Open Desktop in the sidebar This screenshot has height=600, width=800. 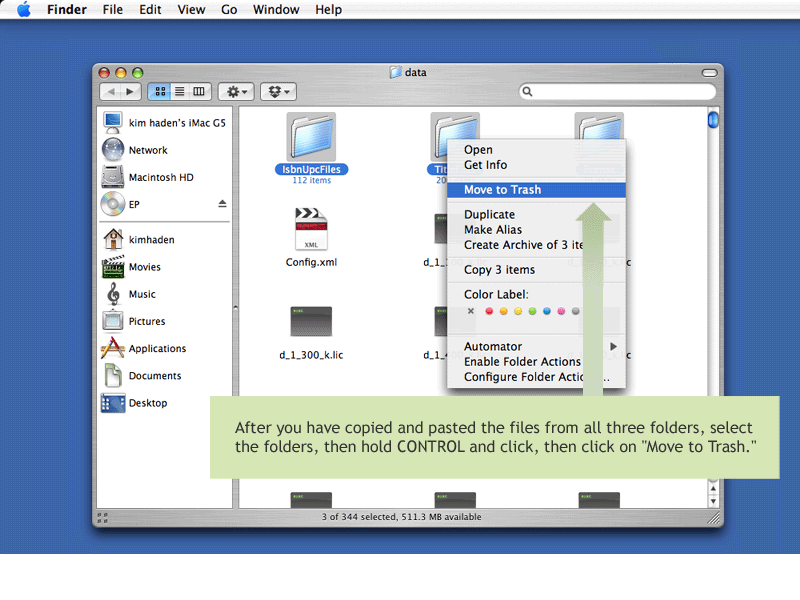164,403
